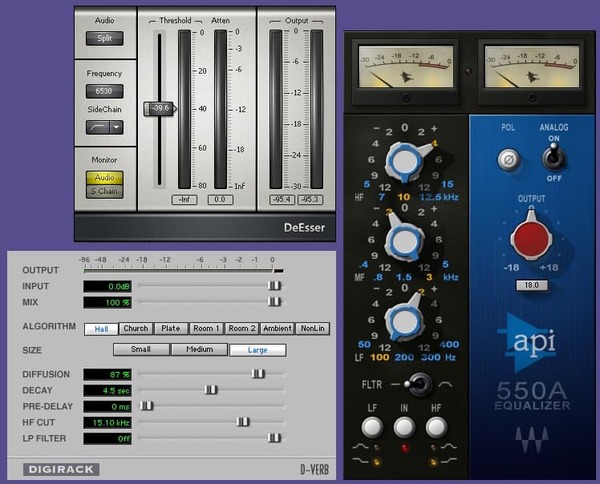Click the SideChain filter shape icon

98,127
